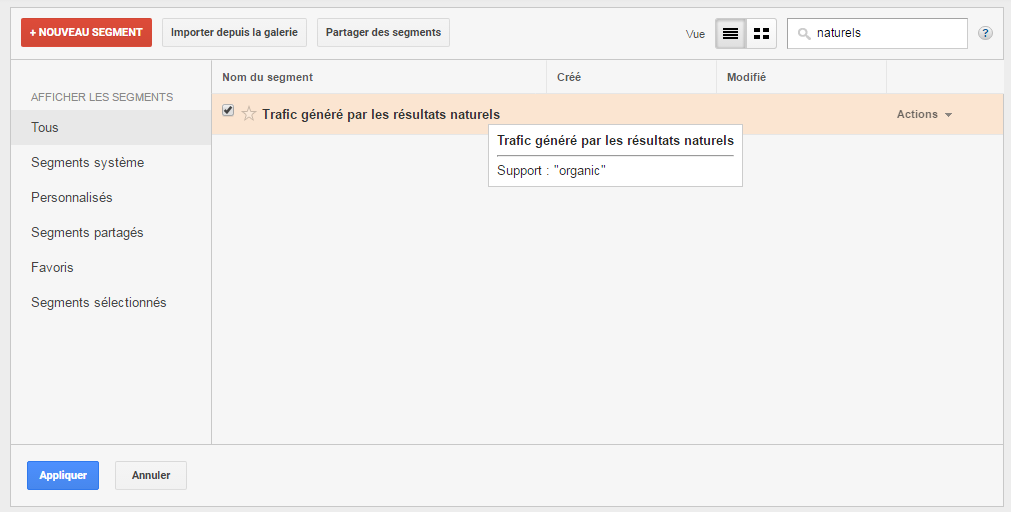Viewport: 1011px width, 512px height.
Task: Click the Appliquer button
Action: point(63,475)
